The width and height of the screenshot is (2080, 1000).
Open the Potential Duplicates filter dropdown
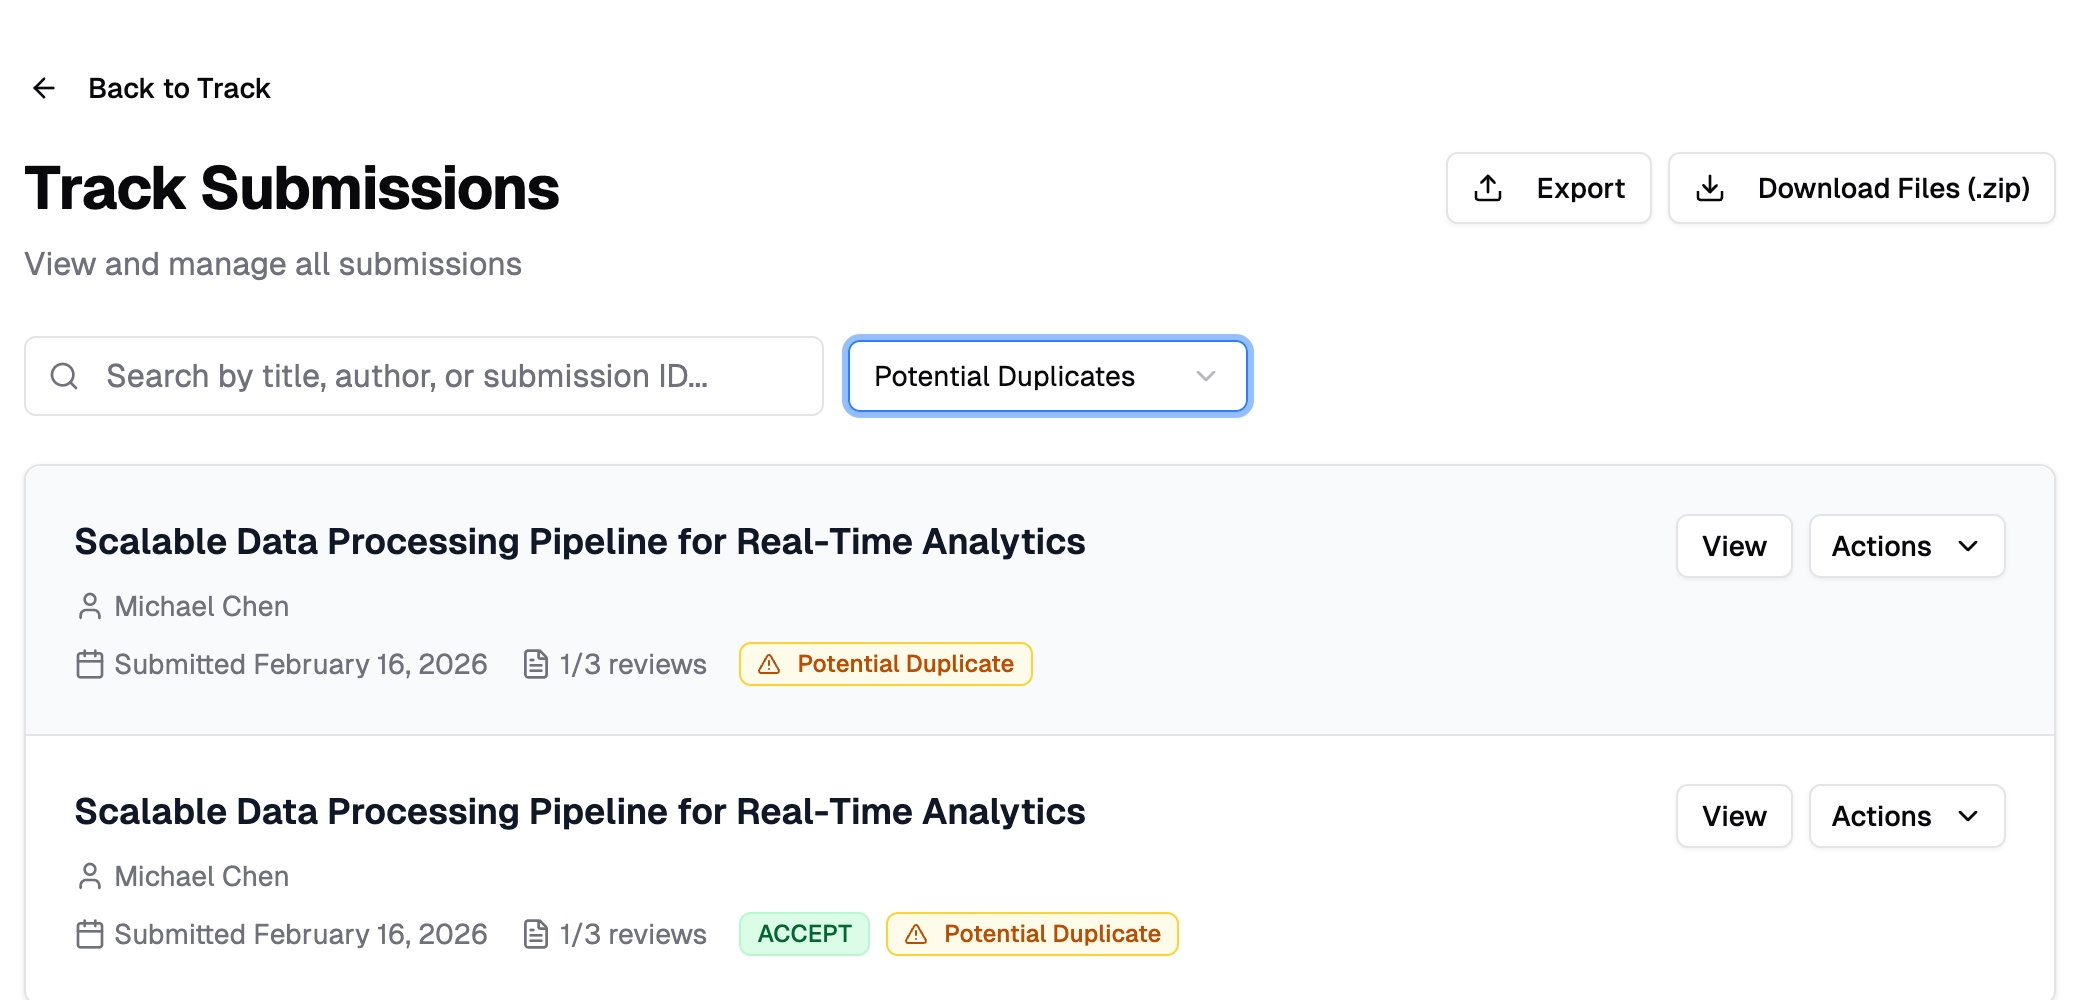[x=1047, y=376]
